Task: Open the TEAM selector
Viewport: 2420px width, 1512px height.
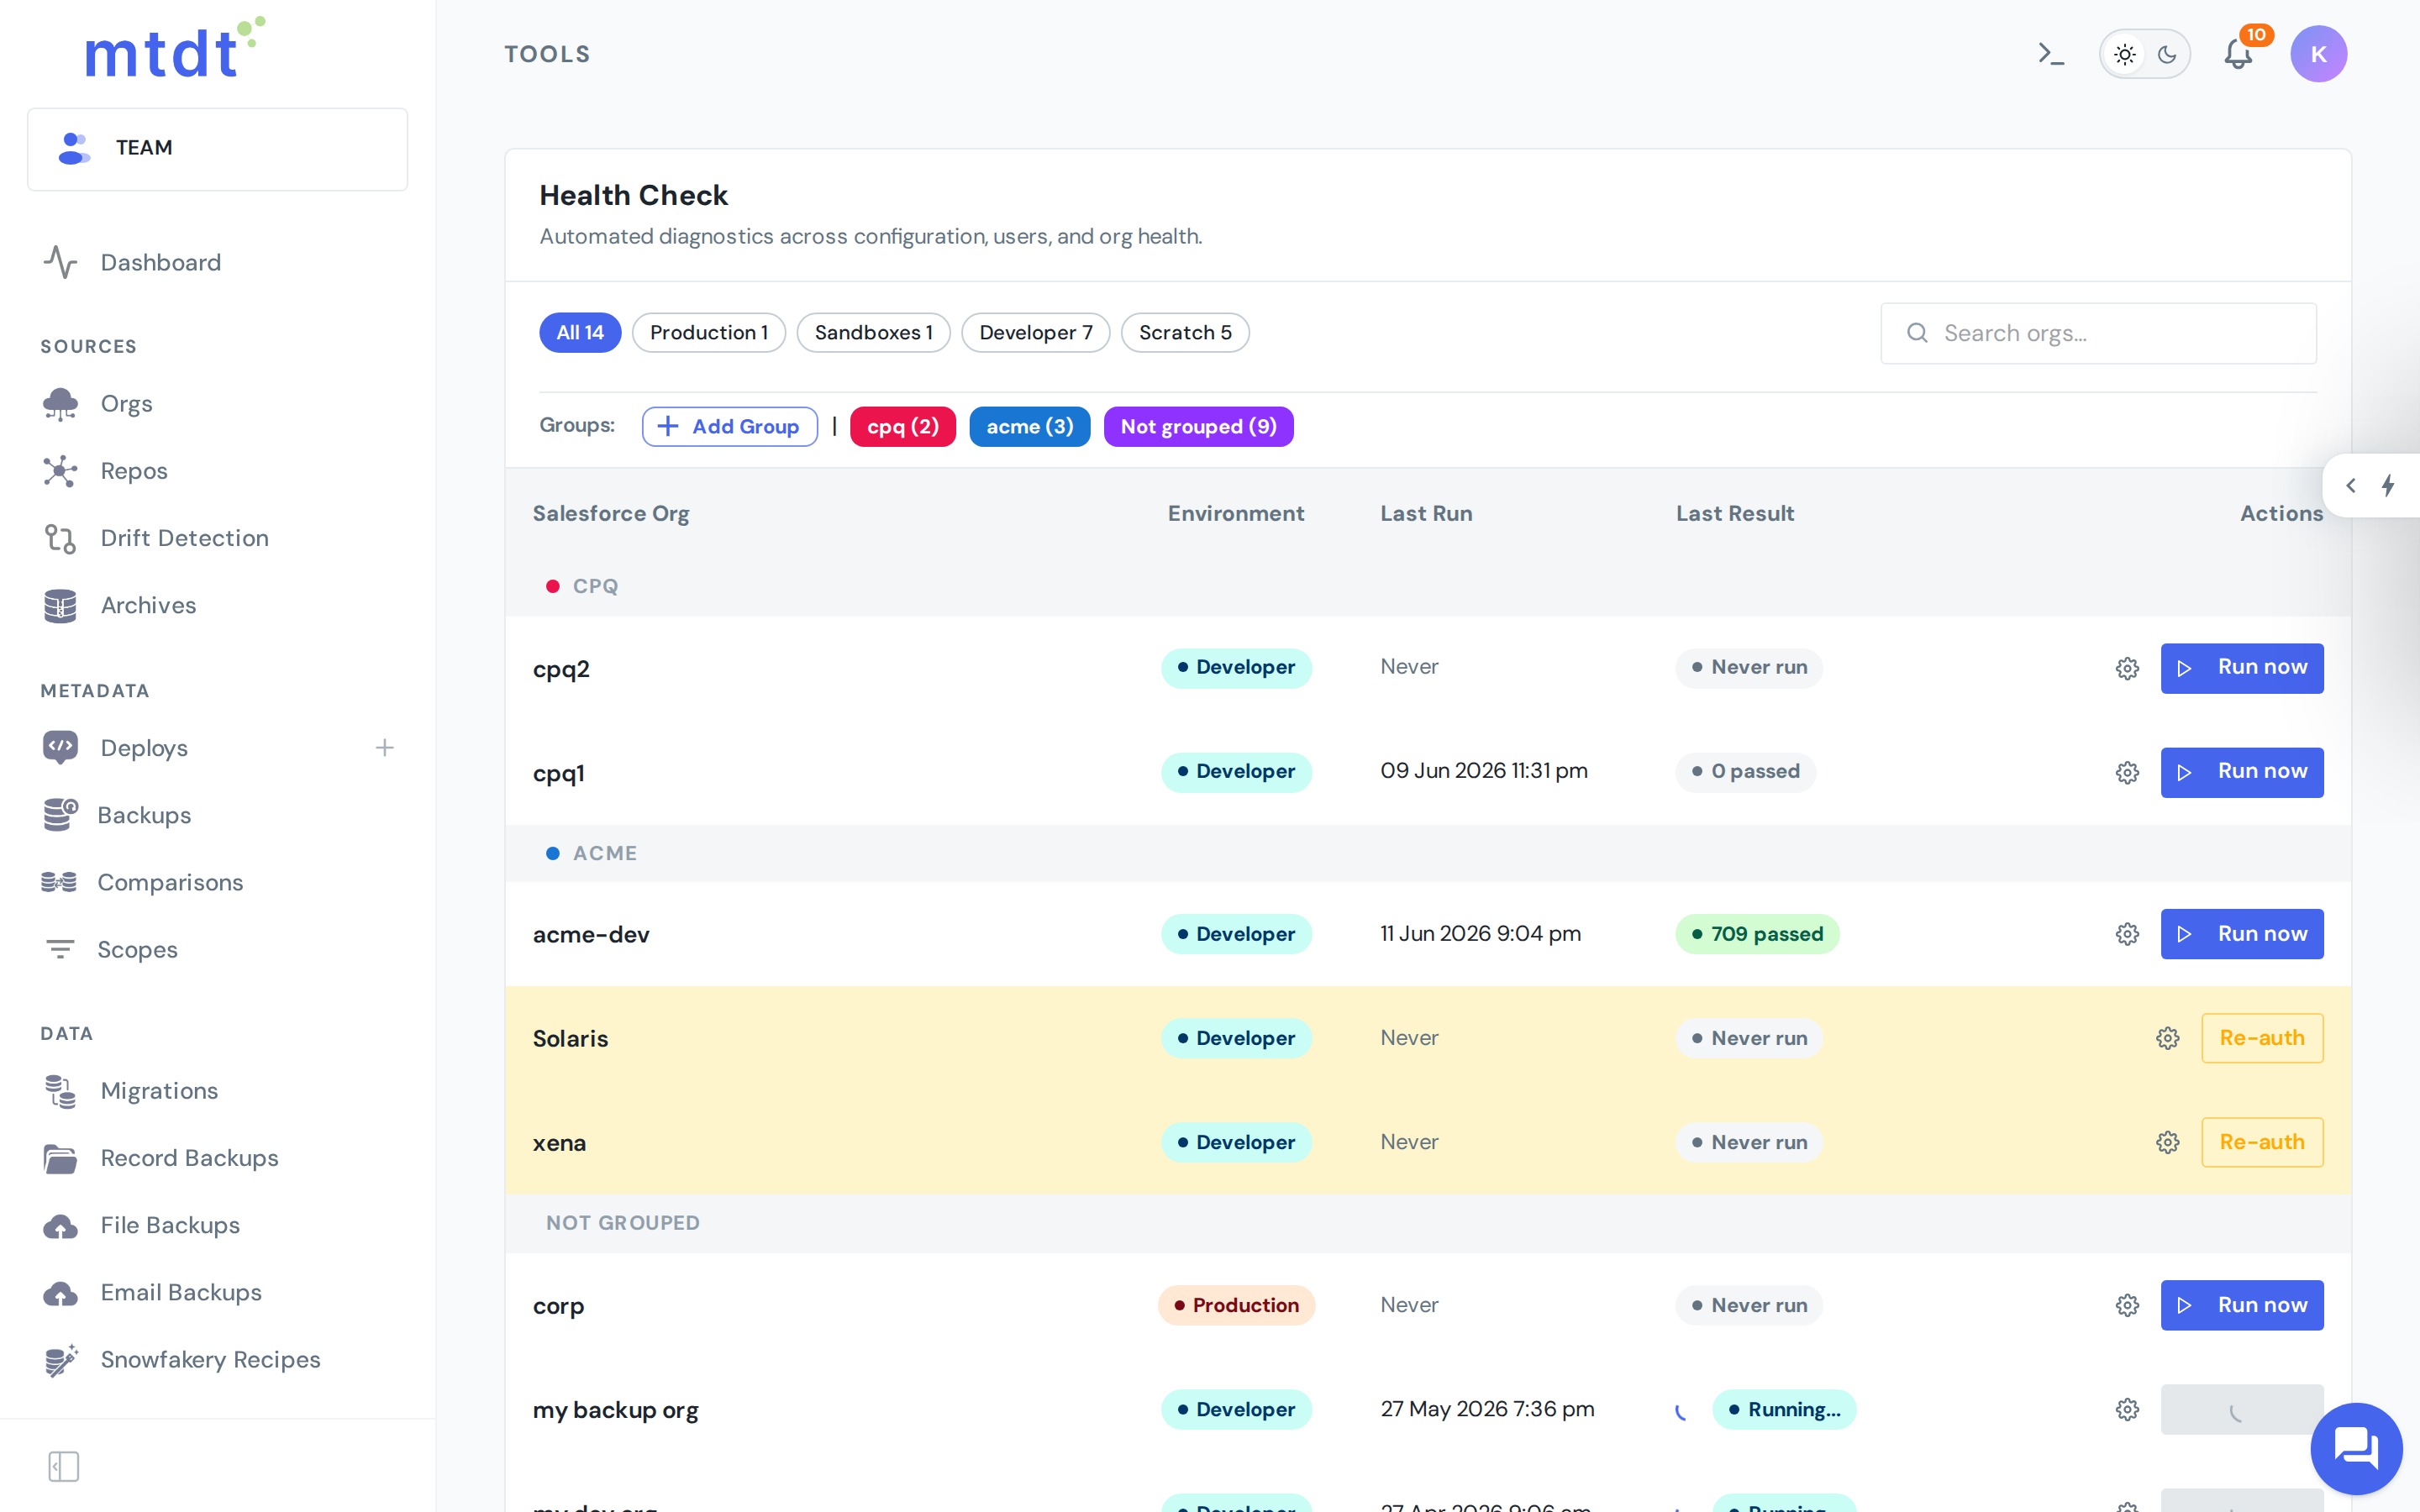Action: point(218,149)
